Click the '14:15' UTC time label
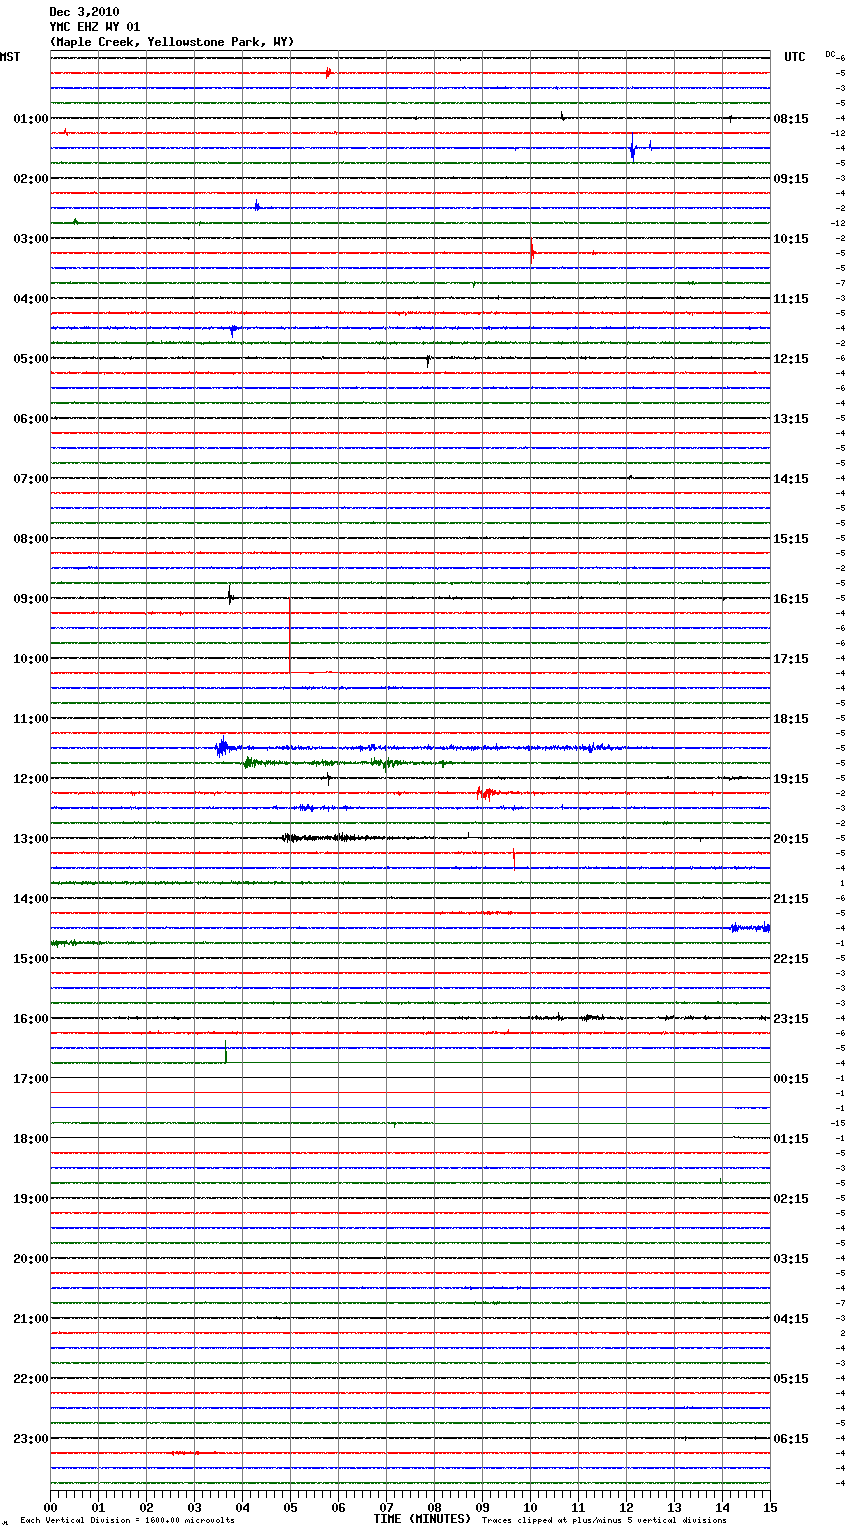 (791, 479)
